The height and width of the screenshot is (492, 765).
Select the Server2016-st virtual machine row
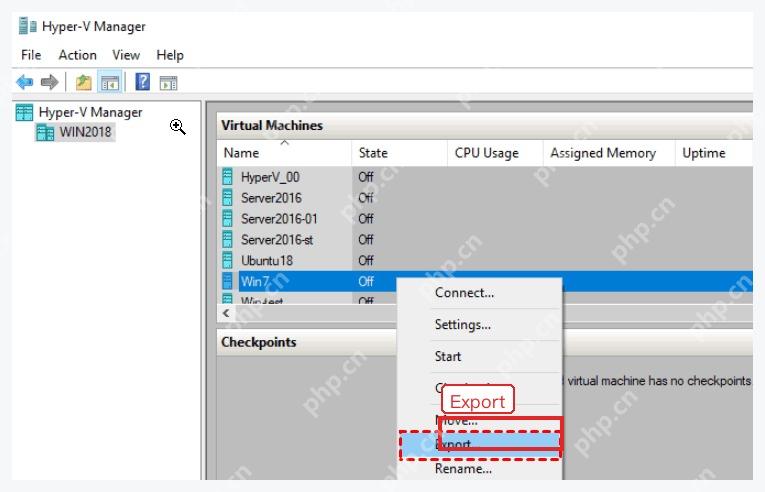point(485,239)
